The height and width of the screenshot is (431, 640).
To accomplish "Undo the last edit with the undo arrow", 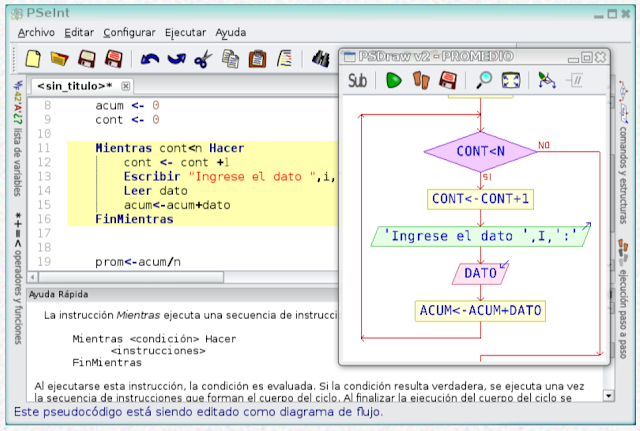I will pyautogui.click(x=150, y=59).
